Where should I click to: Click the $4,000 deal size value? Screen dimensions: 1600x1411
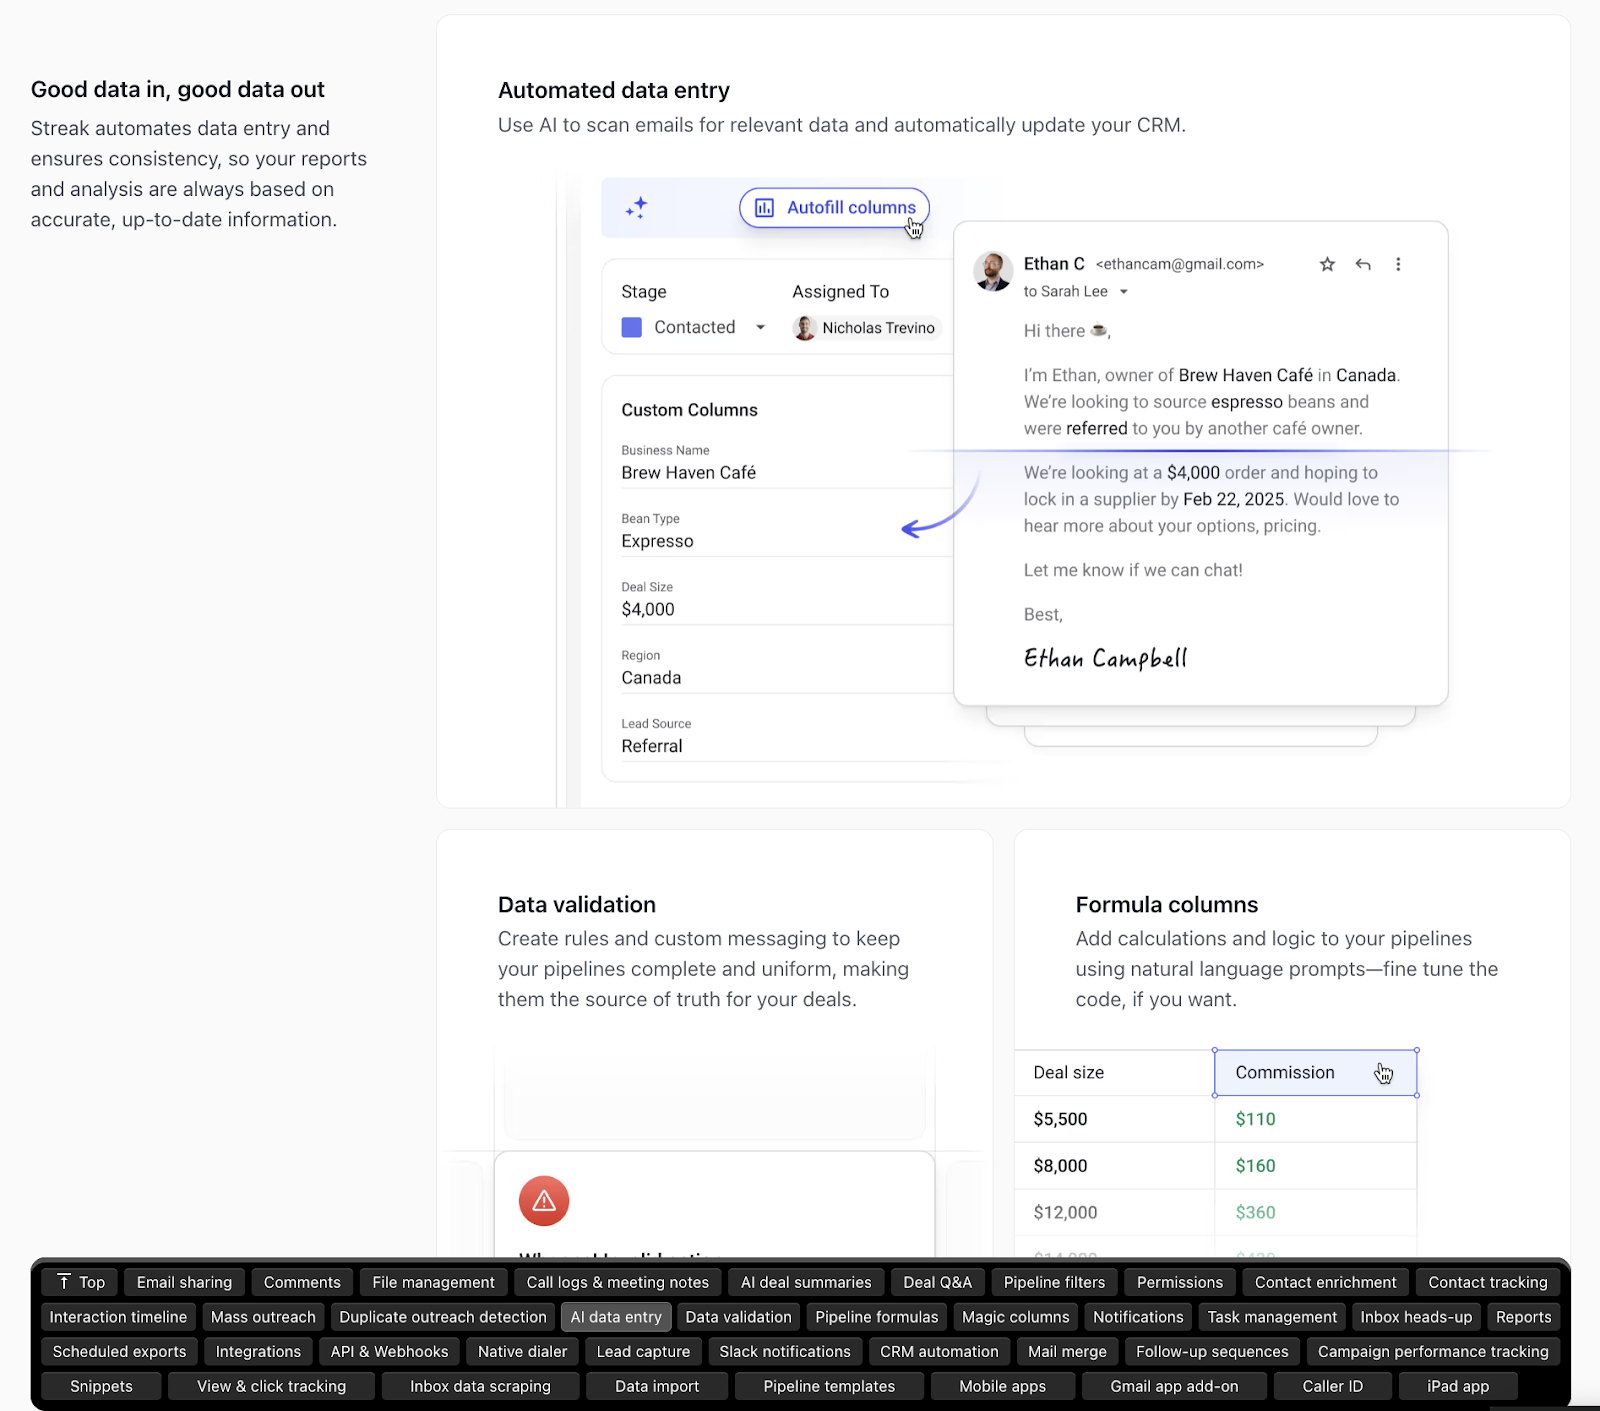648,610
